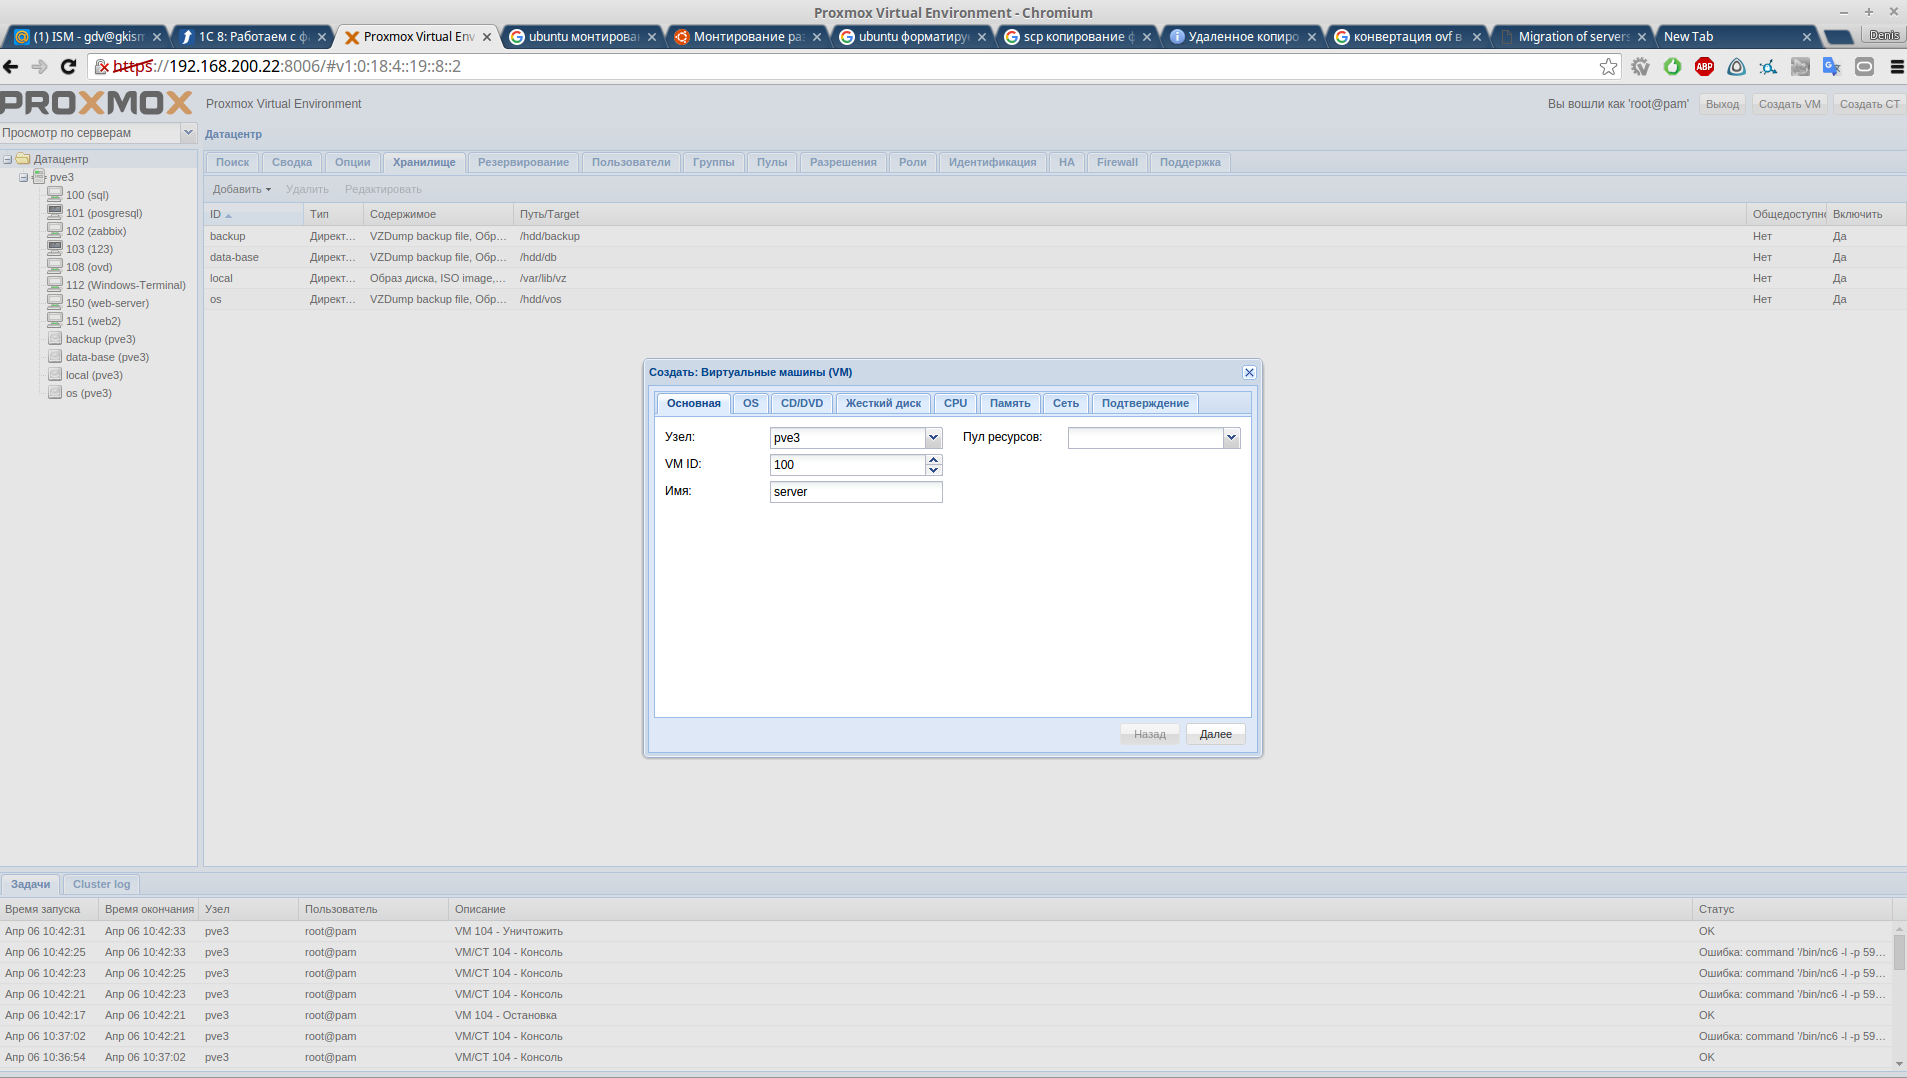Open AdBlock Plus extension icon
The image size is (1907, 1078).
(1704, 67)
